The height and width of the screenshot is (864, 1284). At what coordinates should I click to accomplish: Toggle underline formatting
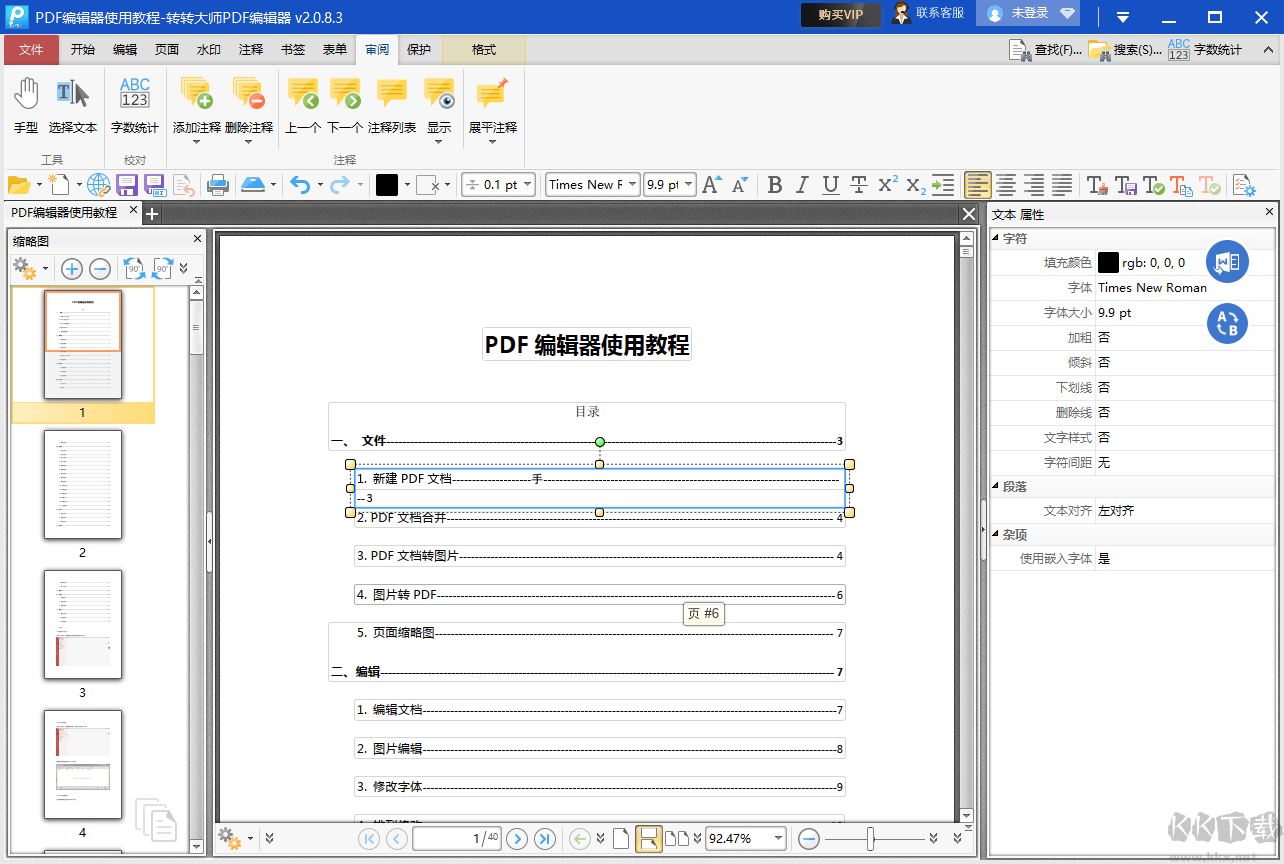pos(828,185)
